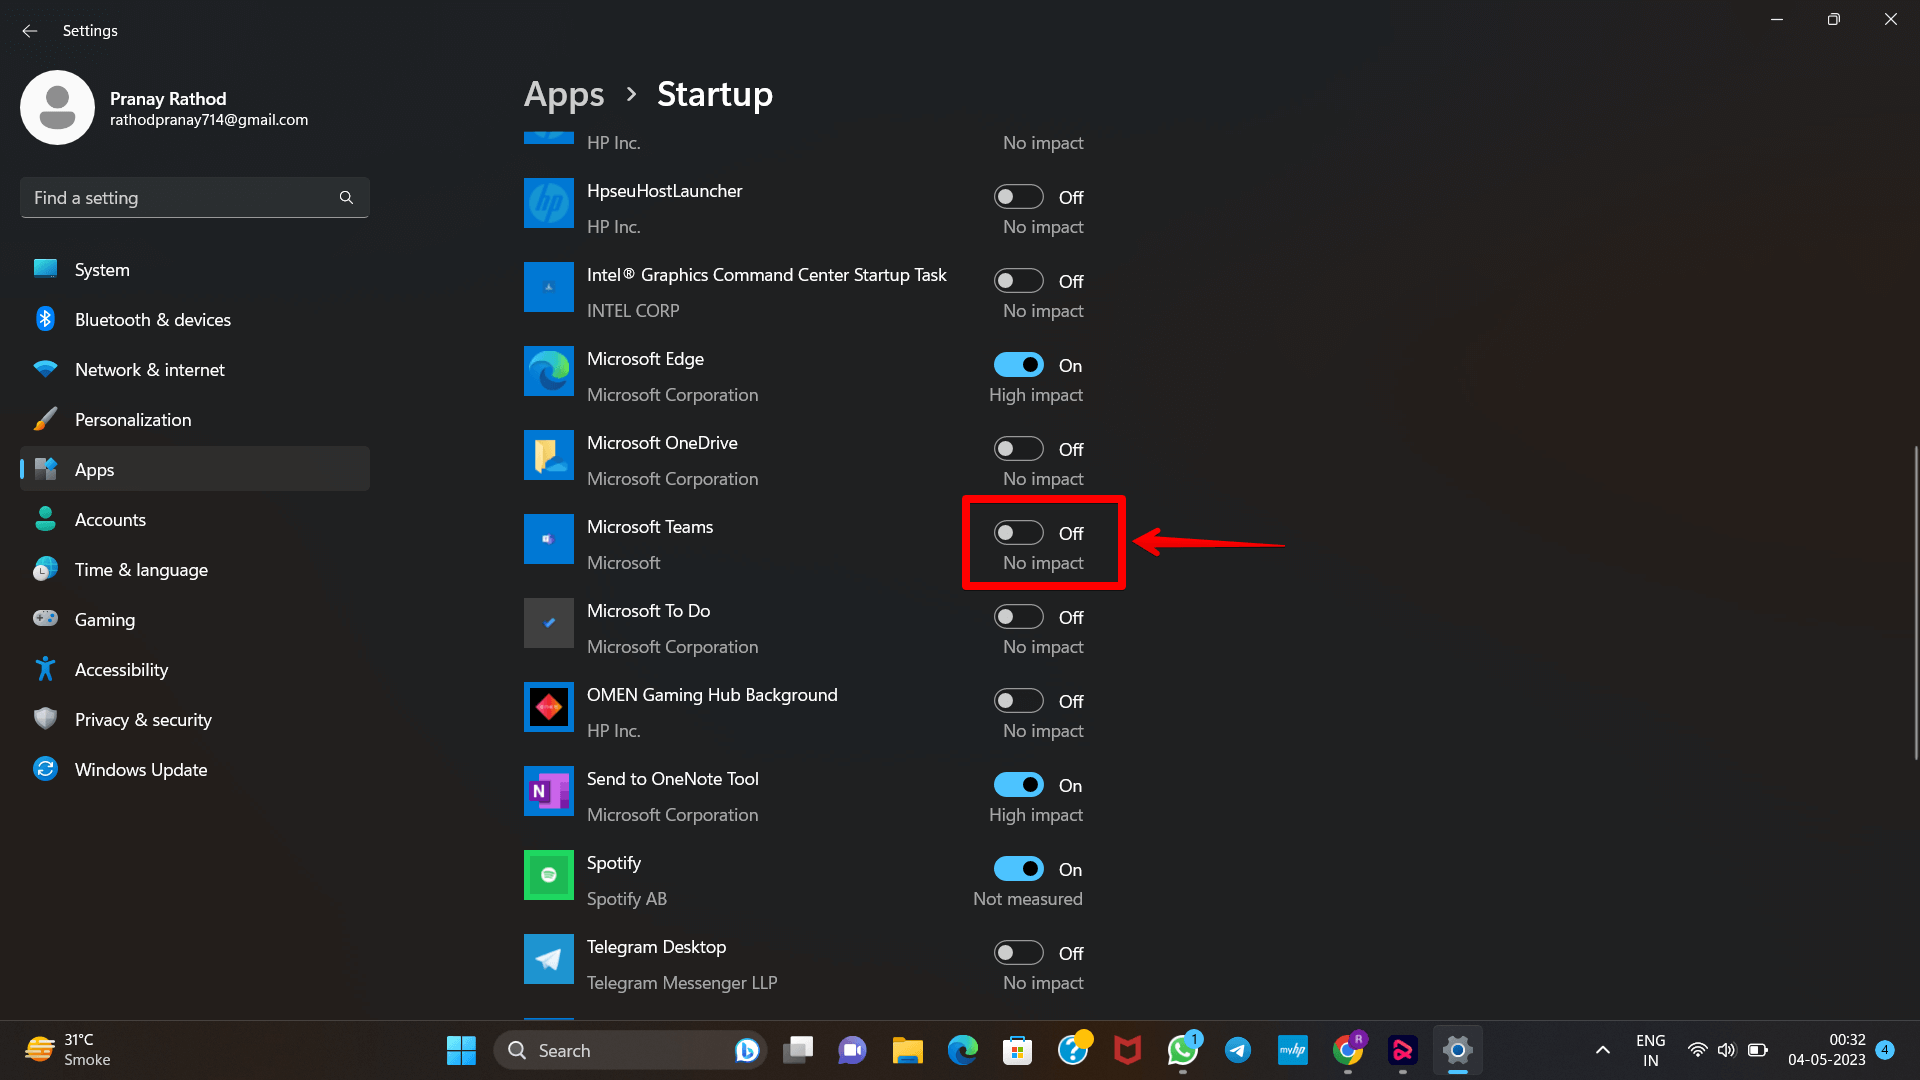Viewport: 1920px width, 1080px height.
Task: Click the ENG IN language indicator
Action: coord(1650,1050)
